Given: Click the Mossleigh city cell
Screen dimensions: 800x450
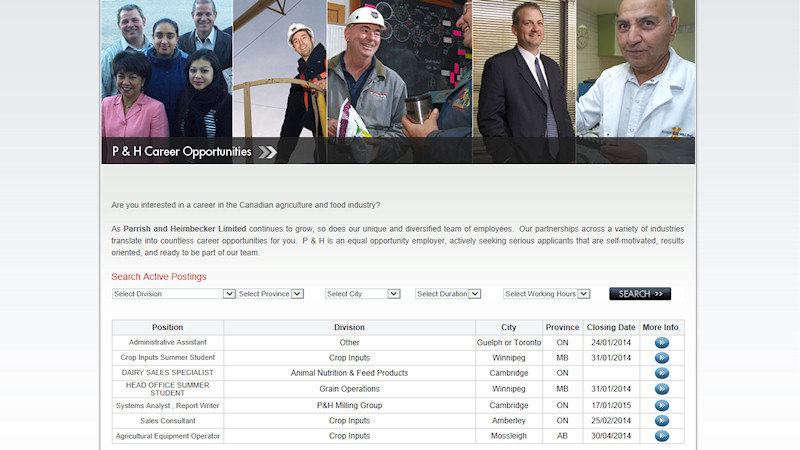Looking at the screenshot, I should coord(509,436).
